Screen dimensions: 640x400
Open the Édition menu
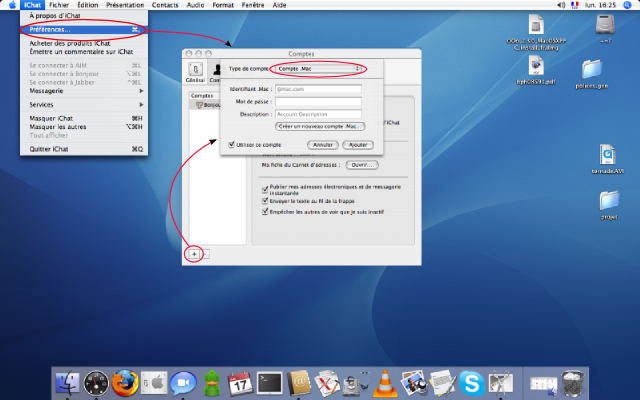pyautogui.click(x=88, y=5)
